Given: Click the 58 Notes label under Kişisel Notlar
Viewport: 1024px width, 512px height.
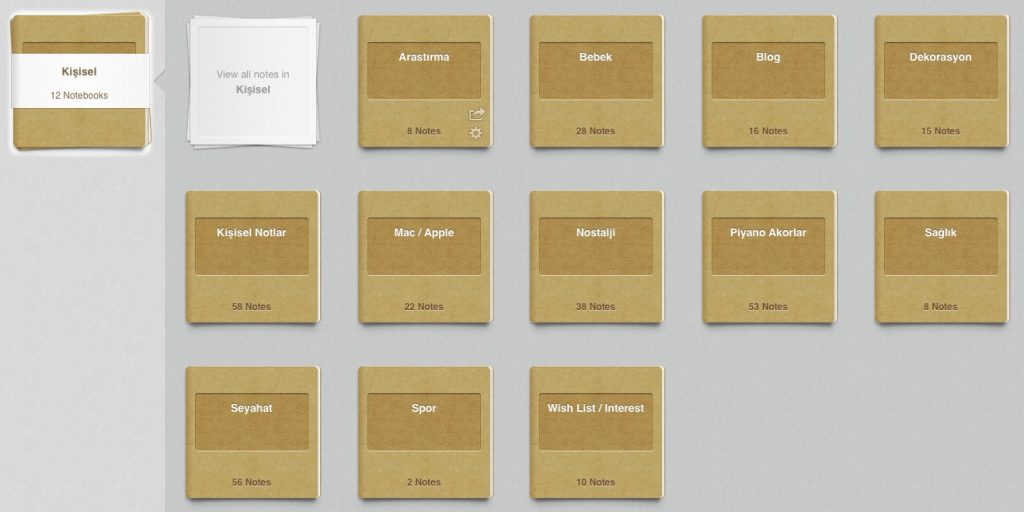Looking at the screenshot, I should pyautogui.click(x=251, y=307).
